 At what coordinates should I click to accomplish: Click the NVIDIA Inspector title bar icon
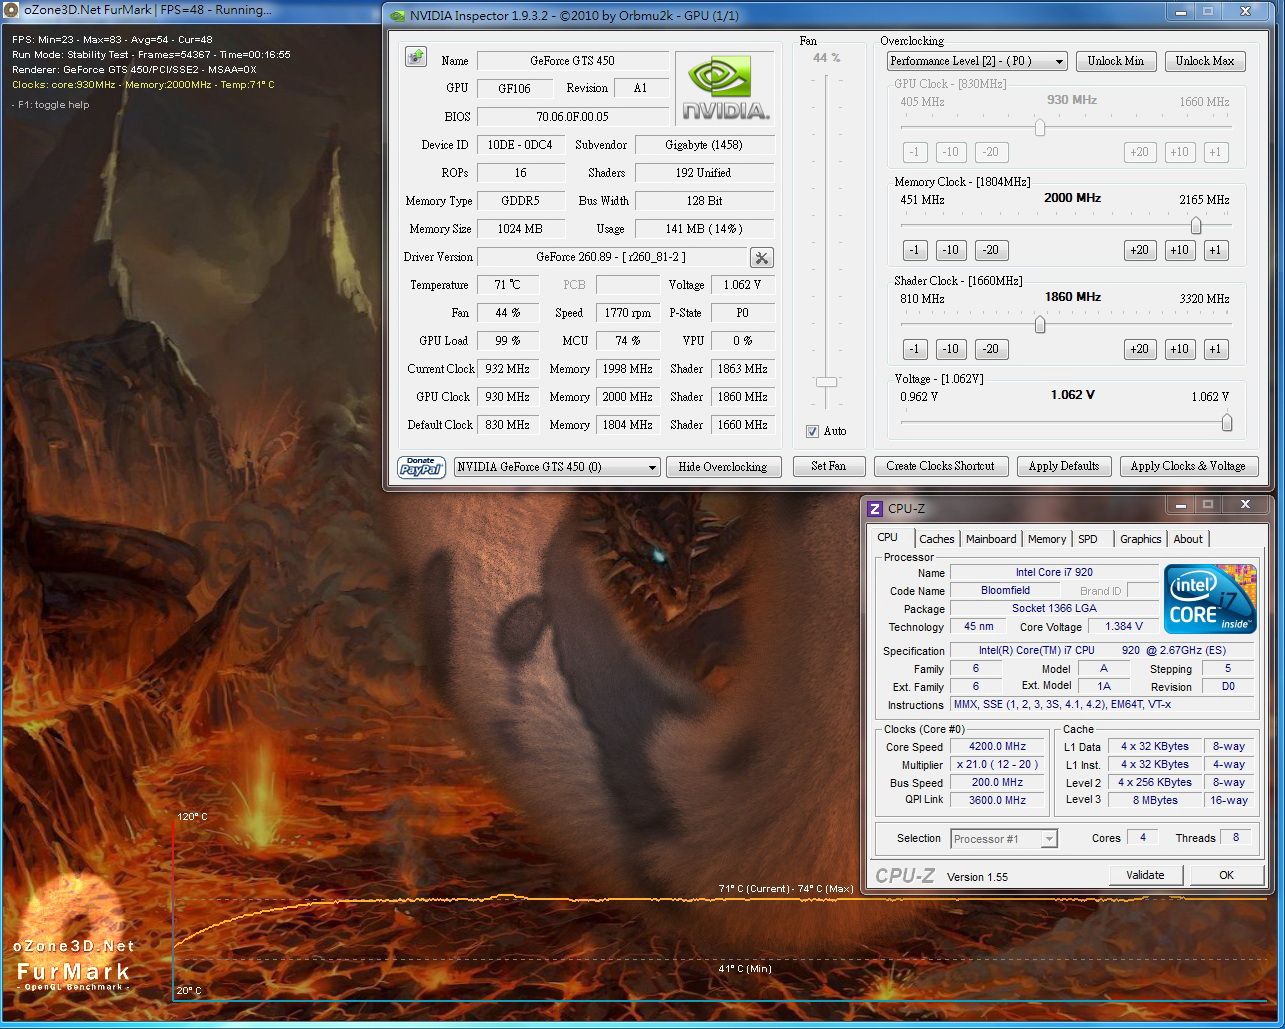tap(397, 15)
